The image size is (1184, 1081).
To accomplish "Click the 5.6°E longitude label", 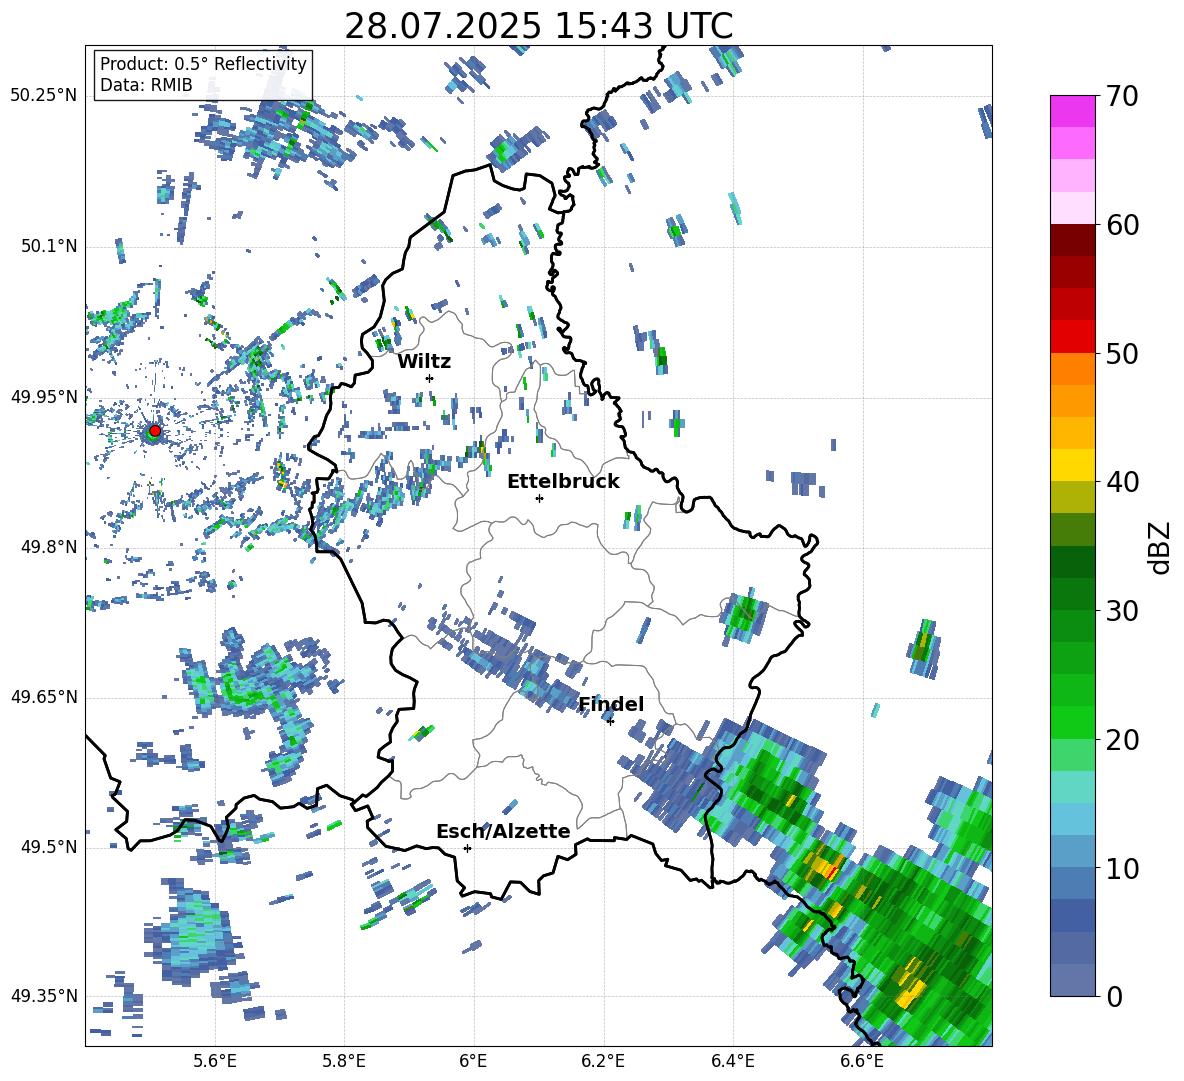I will click(215, 1061).
